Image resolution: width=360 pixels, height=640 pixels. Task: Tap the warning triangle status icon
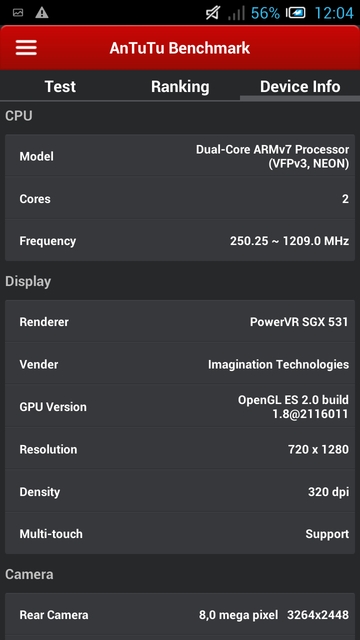pyautogui.click(x=42, y=13)
